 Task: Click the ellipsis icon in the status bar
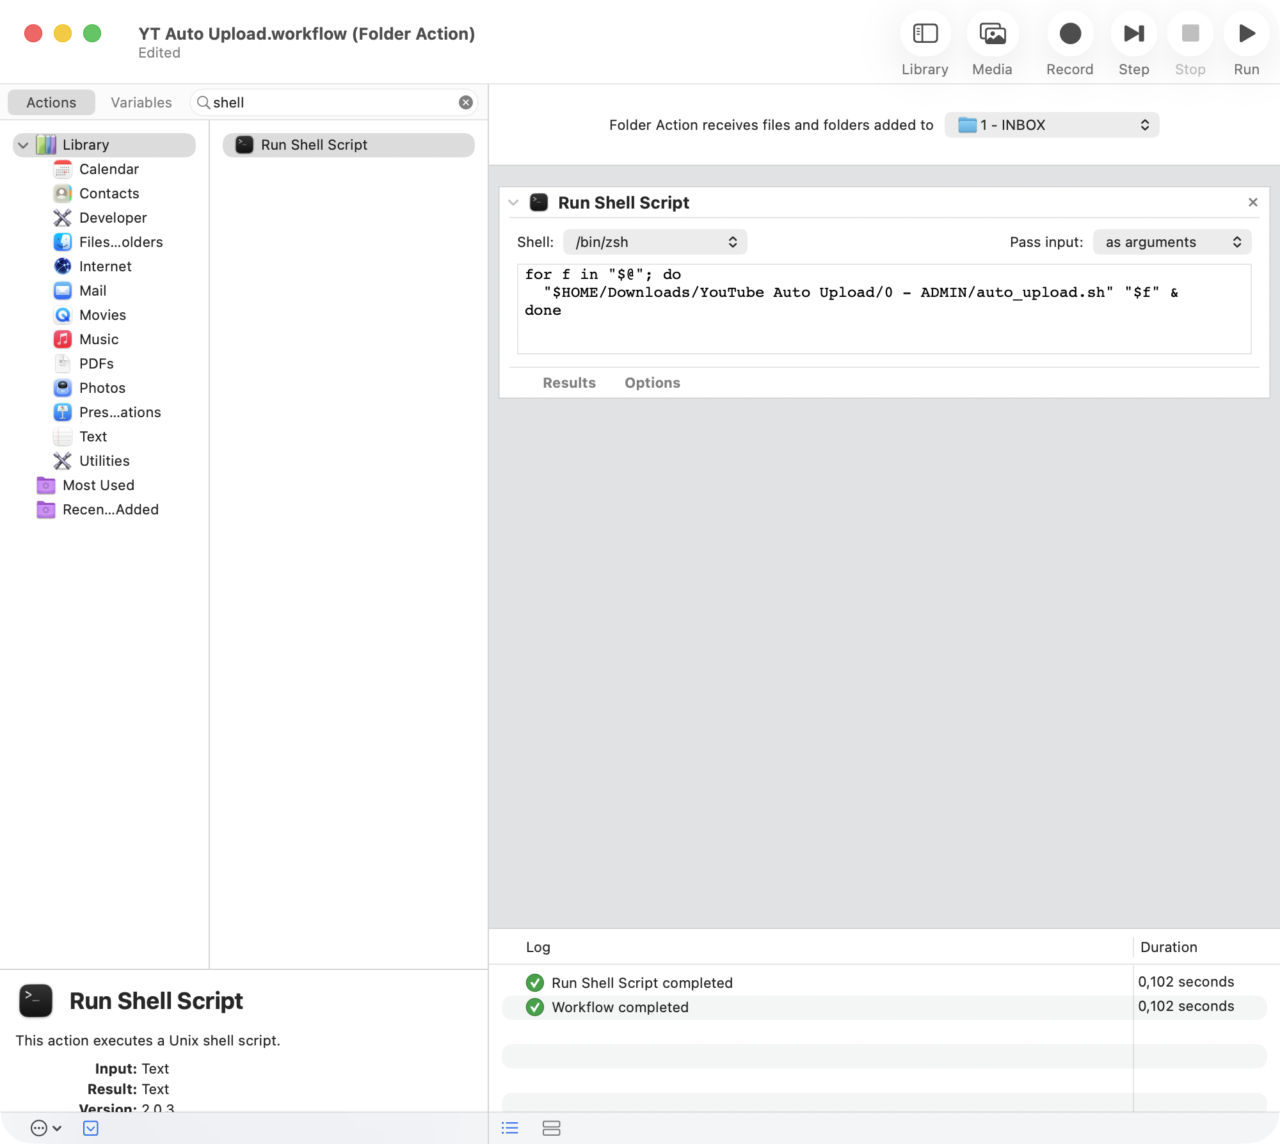point(38,1128)
